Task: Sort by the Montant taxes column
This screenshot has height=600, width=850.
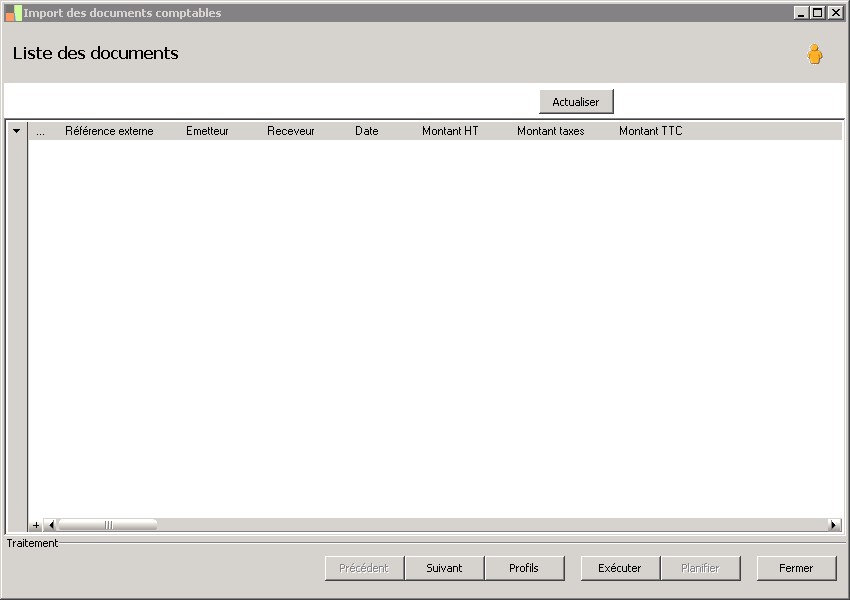Action: pos(549,130)
